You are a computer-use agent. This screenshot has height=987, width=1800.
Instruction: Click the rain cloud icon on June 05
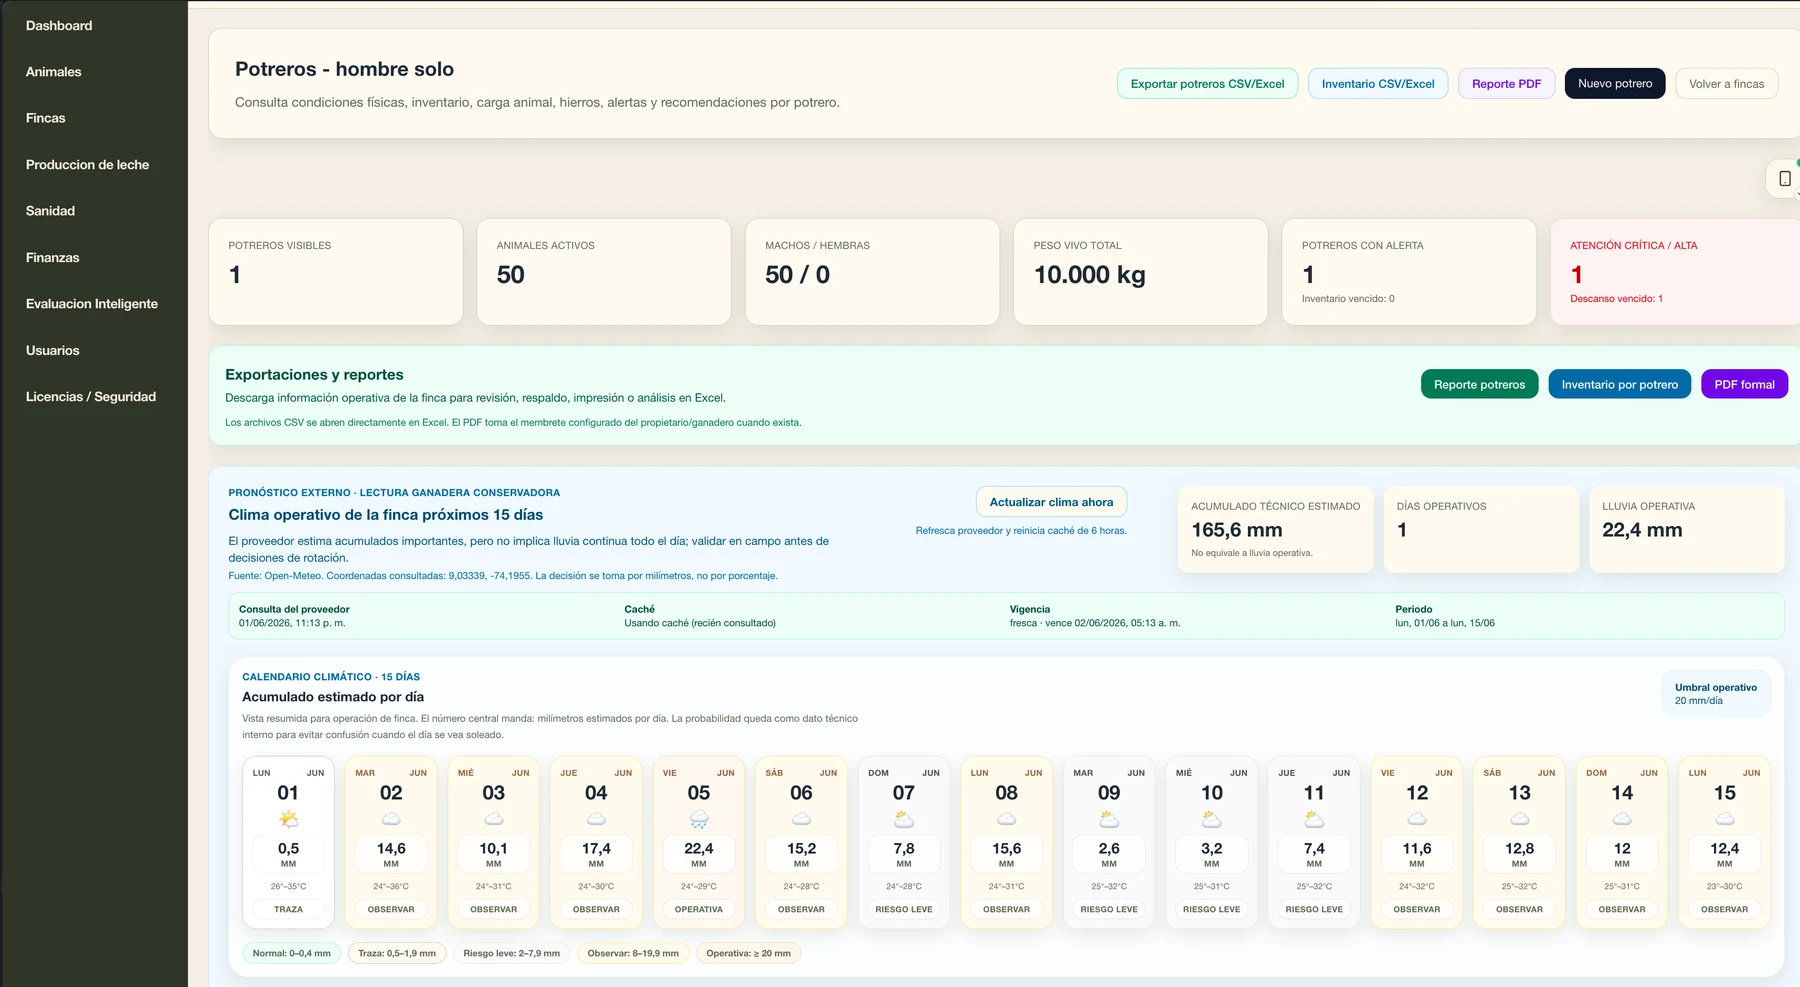tap(699, 820)
